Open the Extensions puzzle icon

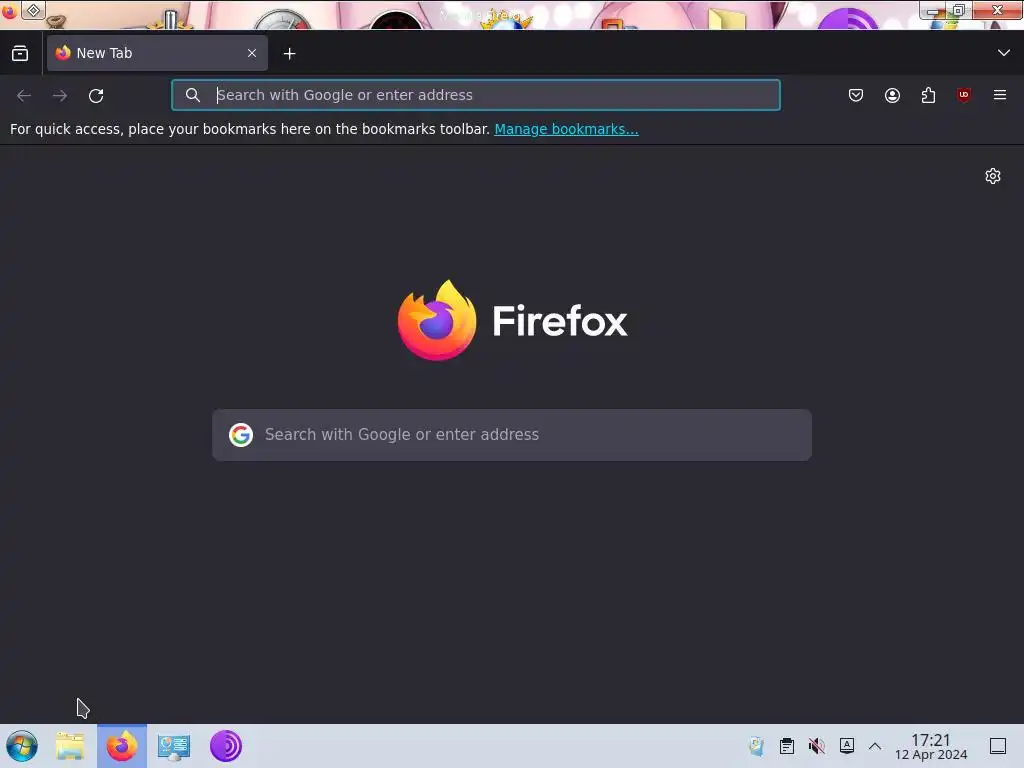[x=928, y=95]
